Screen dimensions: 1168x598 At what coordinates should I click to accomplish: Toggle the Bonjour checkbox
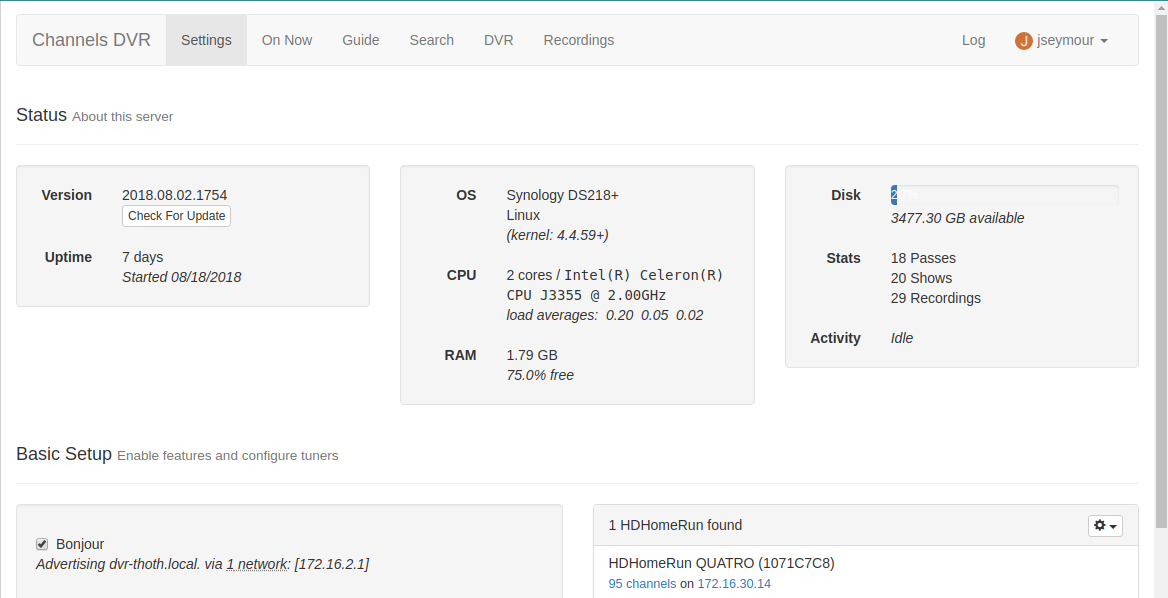click(42, 544)
